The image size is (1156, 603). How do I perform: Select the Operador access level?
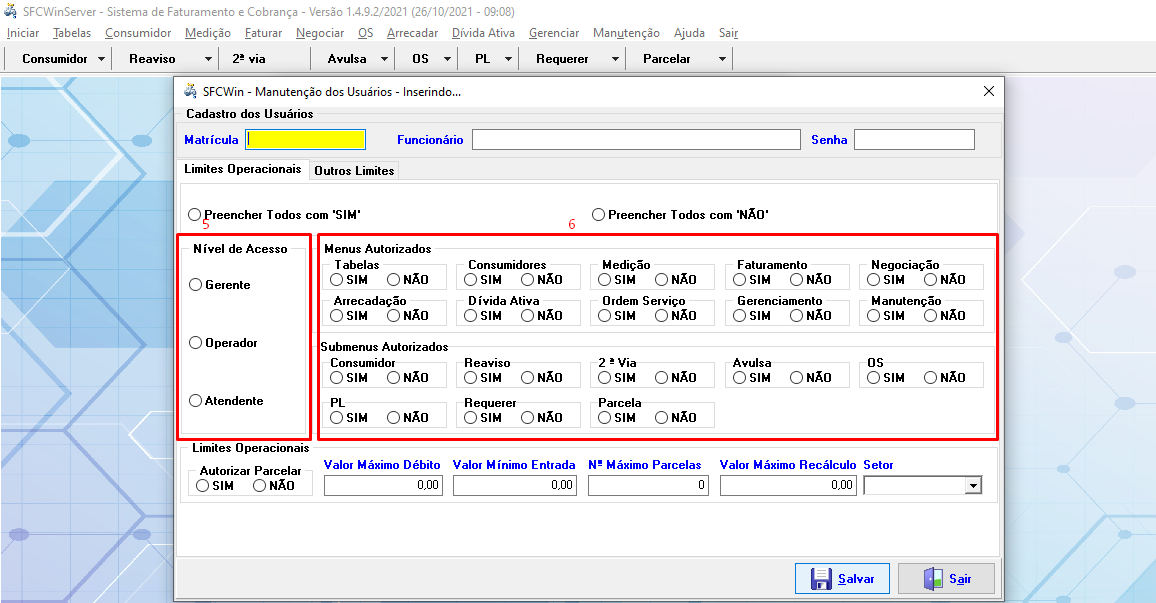tap(196, 343)
